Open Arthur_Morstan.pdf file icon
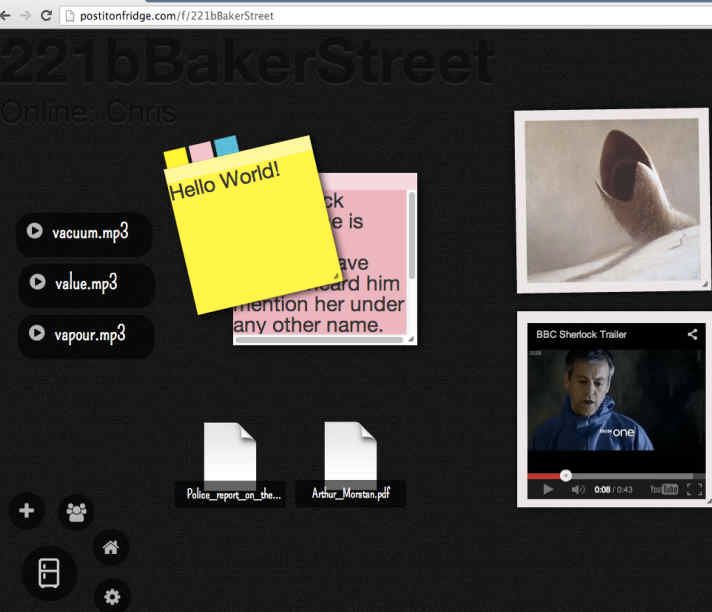 coord(350,455)
